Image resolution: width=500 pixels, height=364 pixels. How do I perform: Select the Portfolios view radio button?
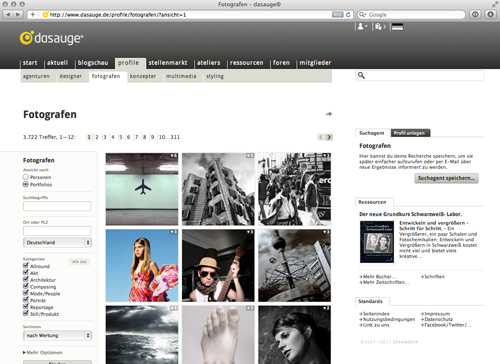pyautogui.click(x=26, y=184)
